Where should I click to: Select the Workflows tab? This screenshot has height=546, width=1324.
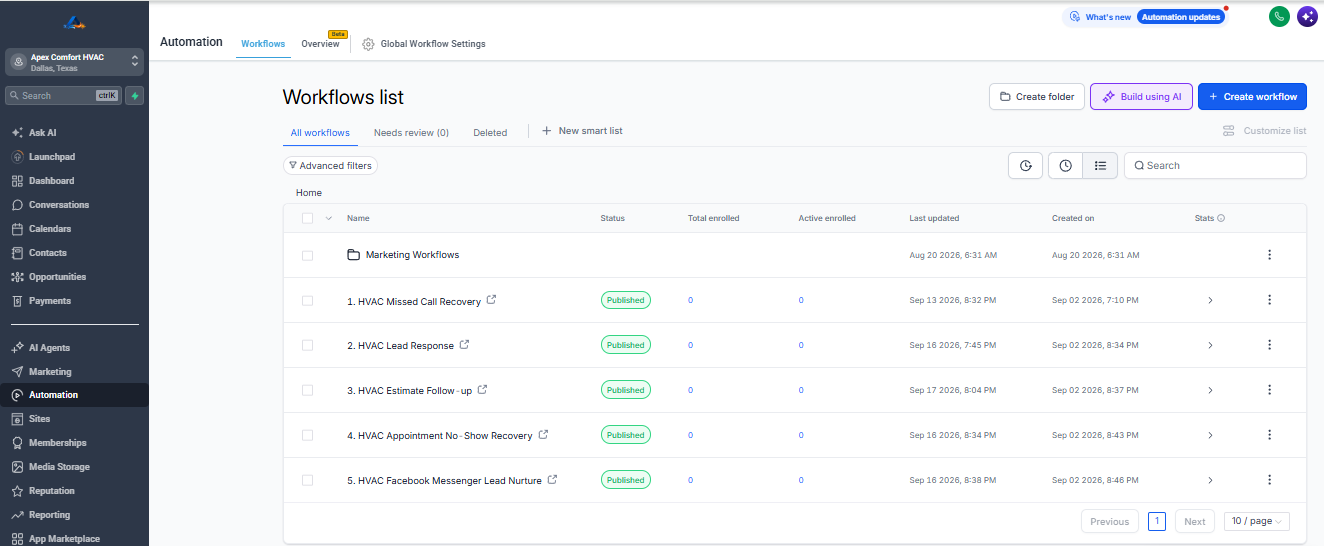click(x=263, y=44)
